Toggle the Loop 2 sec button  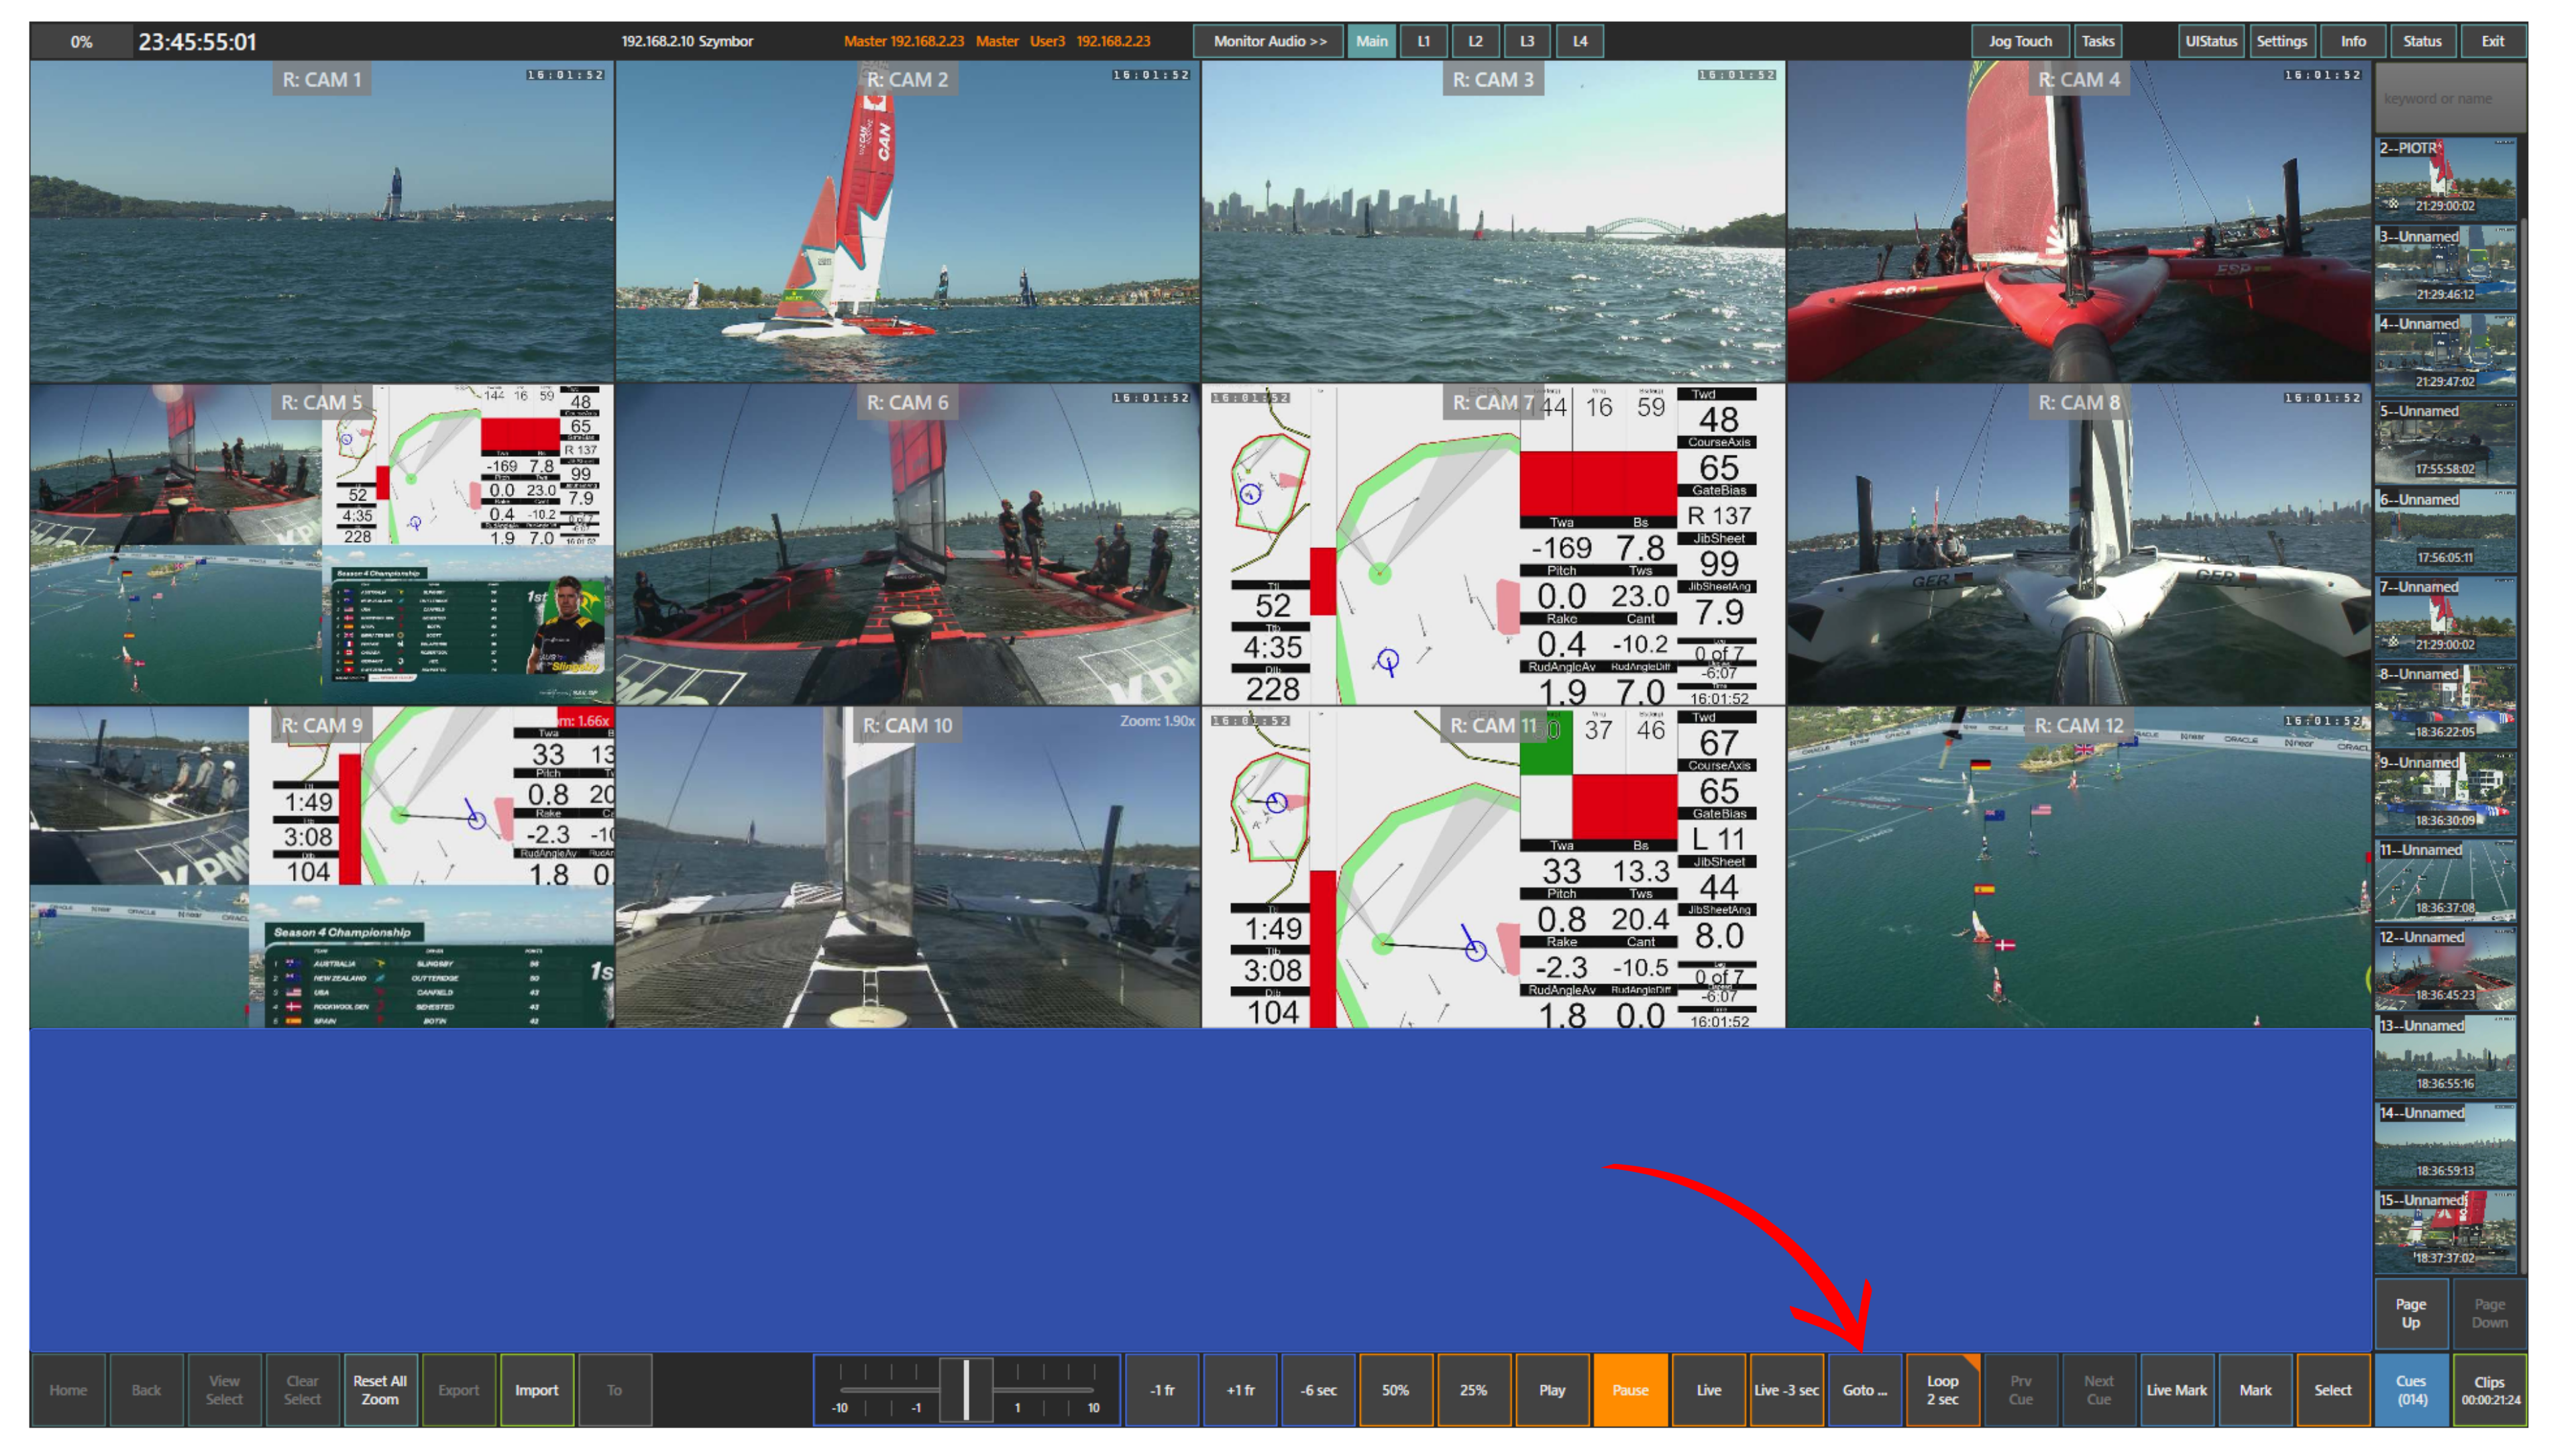coord(1942,1389)
